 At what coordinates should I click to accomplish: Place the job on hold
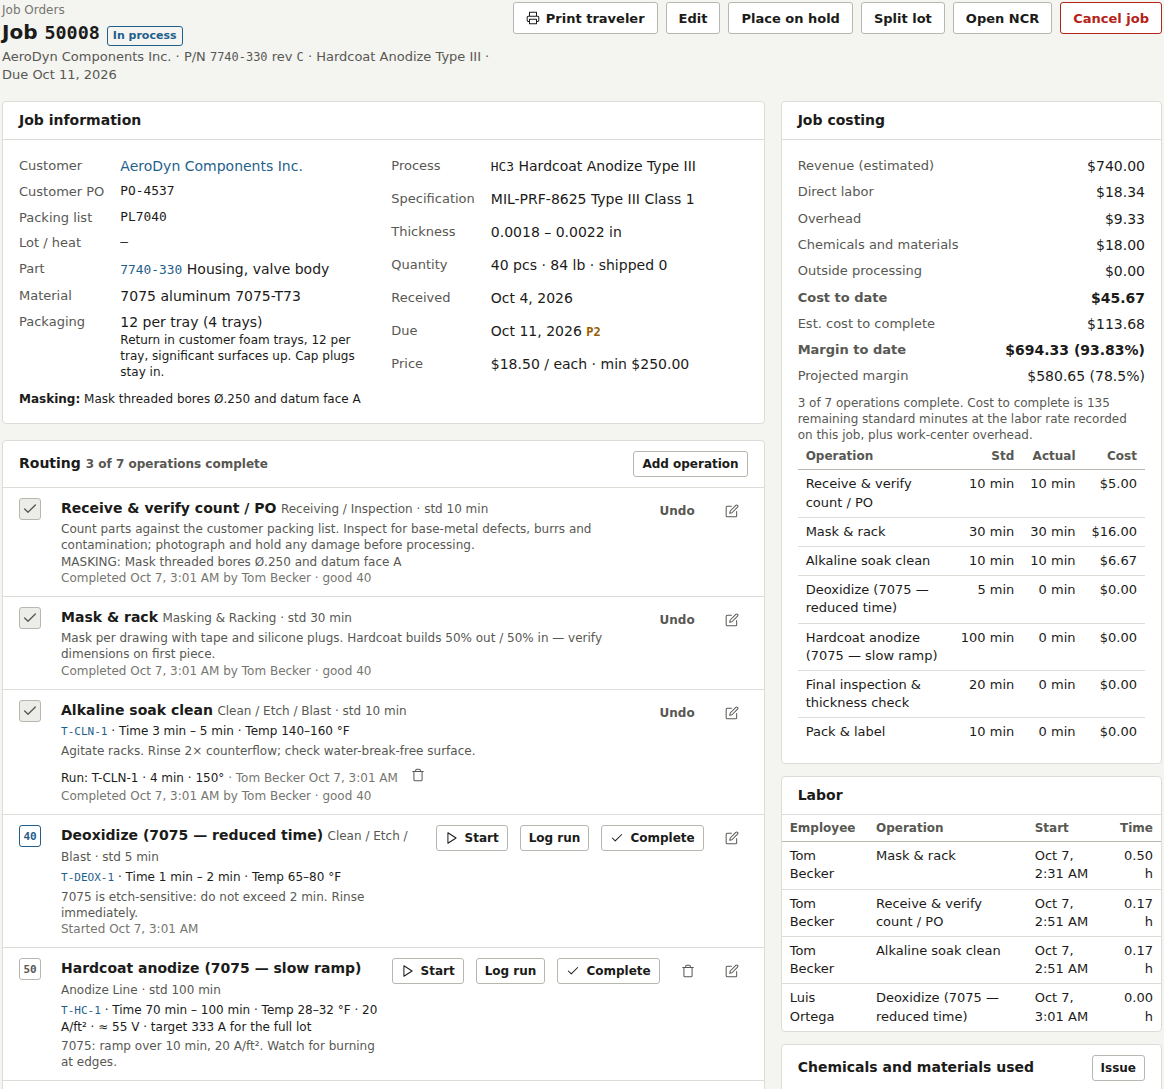point(790,19)
